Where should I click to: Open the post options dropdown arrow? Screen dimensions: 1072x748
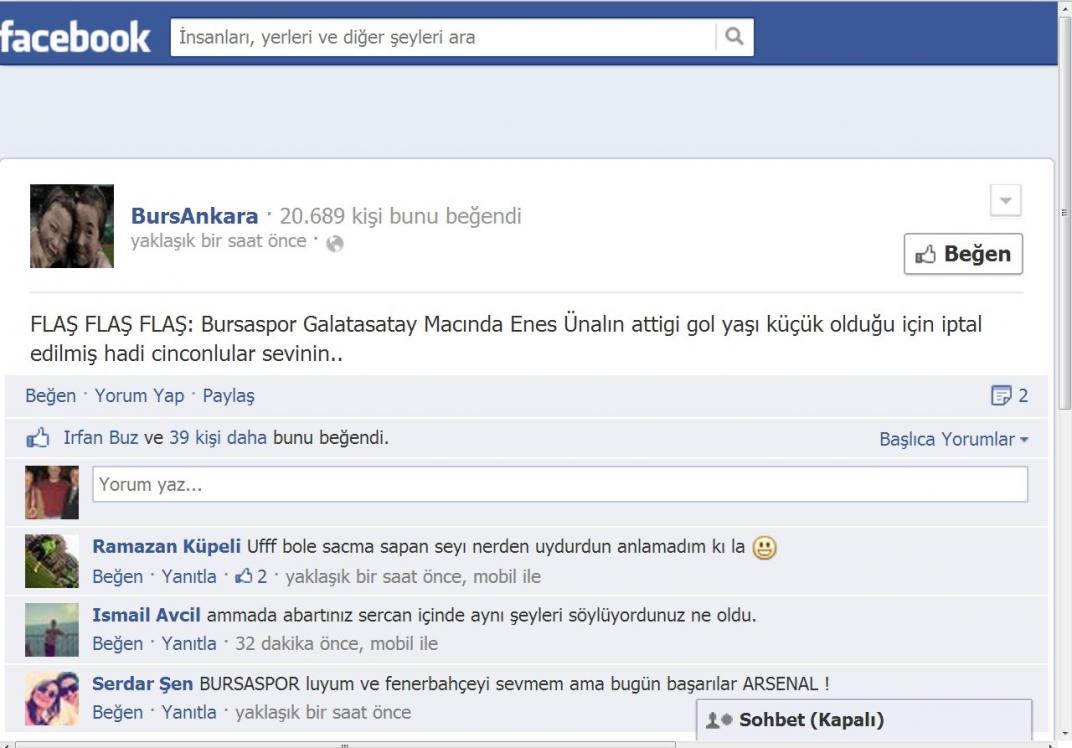[x=1005, y=199]
